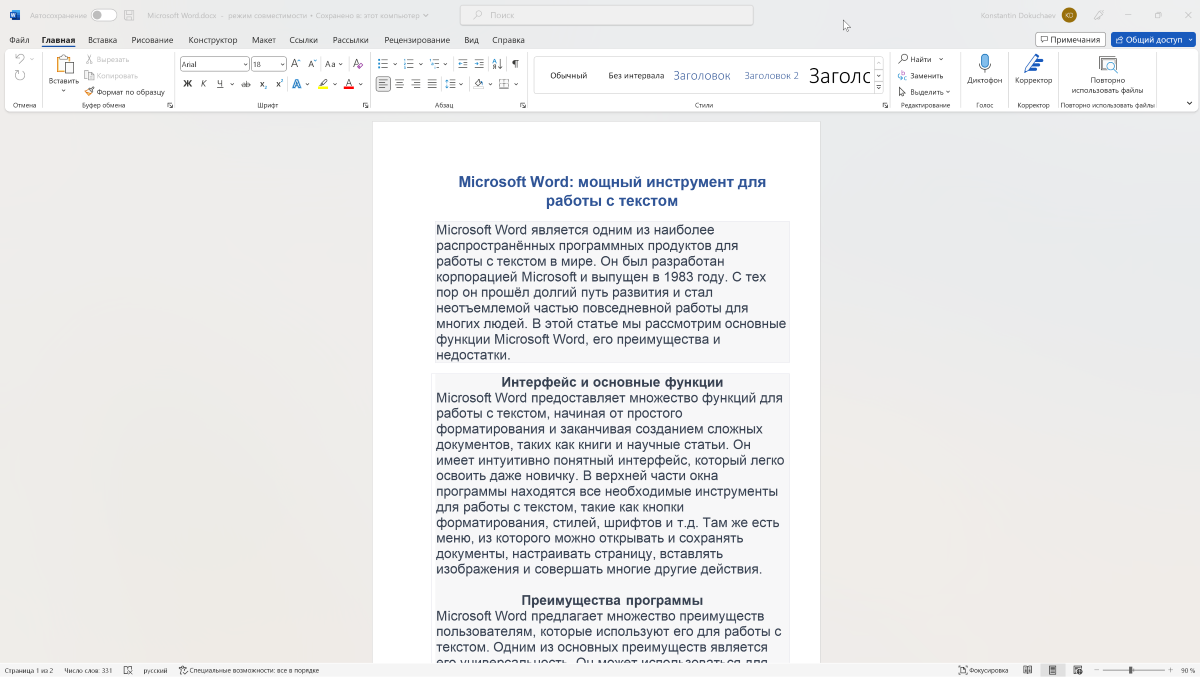The height and width of the screenshot is (677, 1200).
Task: Click the Примечания comments button
Action: pyautogui.click(x=1071, y=40)
